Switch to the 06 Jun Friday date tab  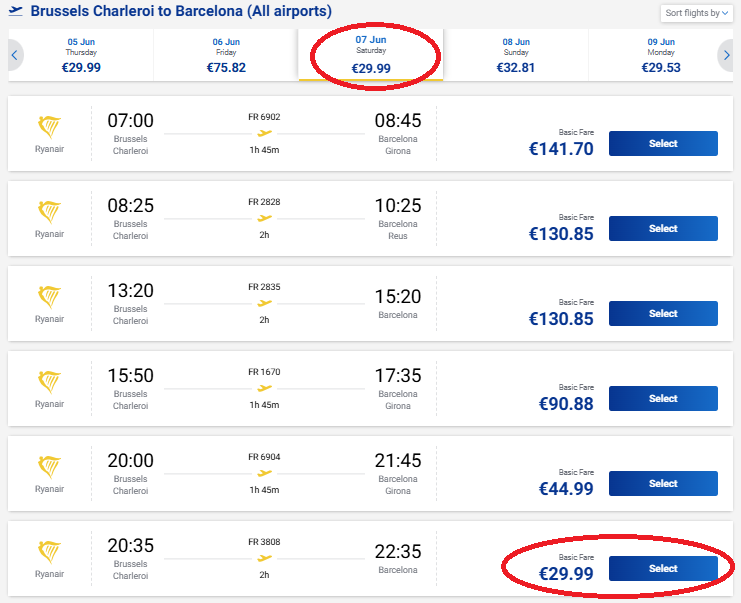(226, 55)
